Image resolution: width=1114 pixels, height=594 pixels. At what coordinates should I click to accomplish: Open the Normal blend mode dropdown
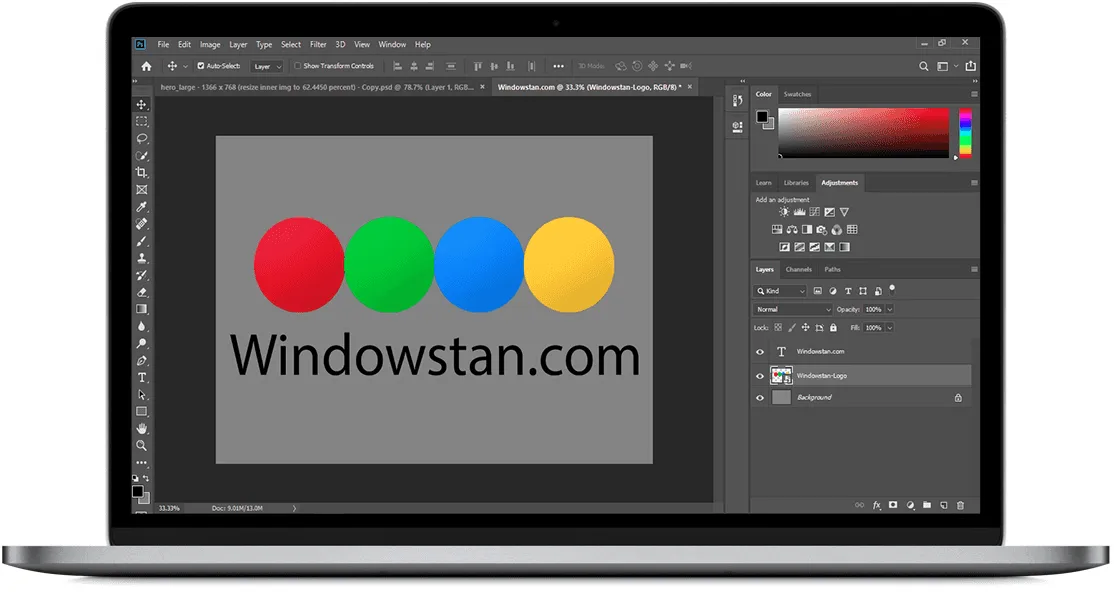click(x=790, y=309)
